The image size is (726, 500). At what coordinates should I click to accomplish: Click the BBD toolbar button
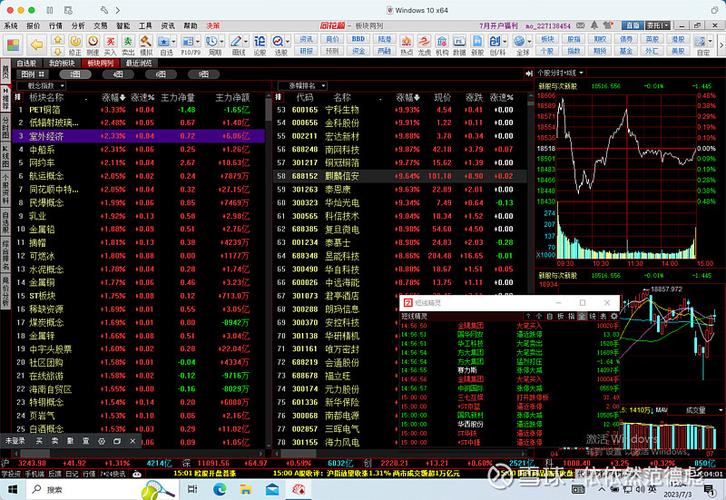pos(358,39)
